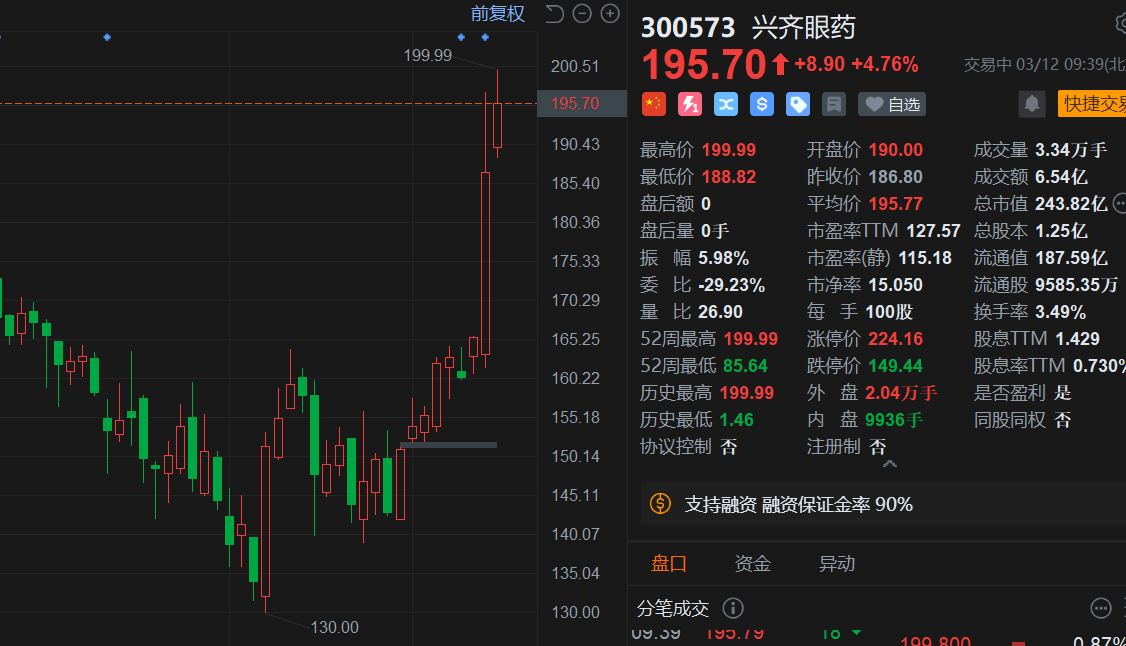Click the blue price tag icon
Screen dimensions: 1126x646
point(798,105)
